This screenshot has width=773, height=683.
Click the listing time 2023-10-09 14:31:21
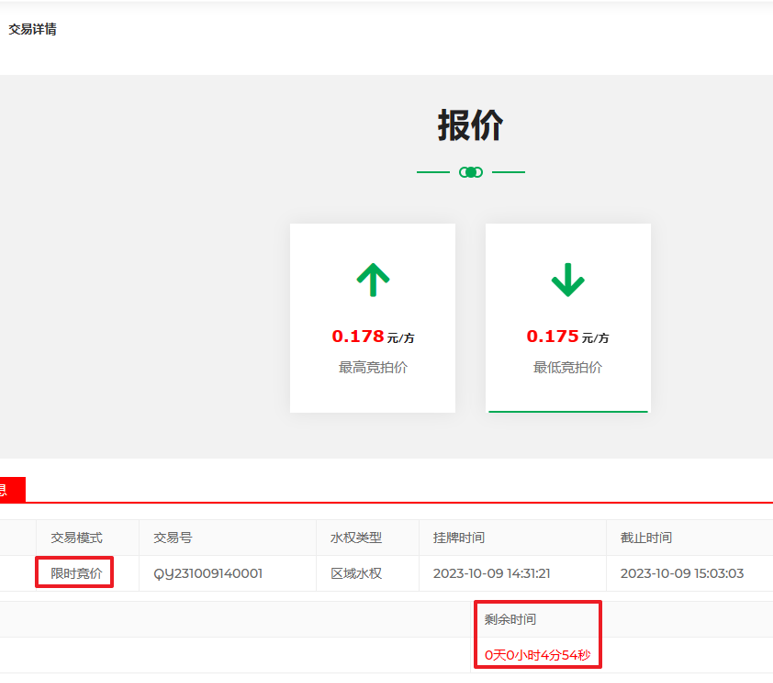[494, 574]
